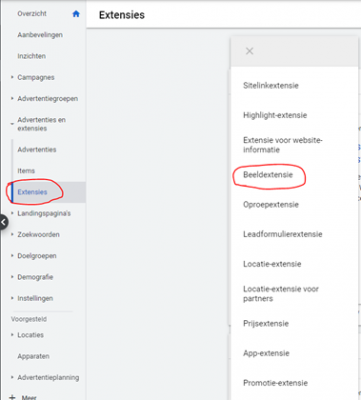Choose Sitelinkextensie from the menu

click(271, 86)
